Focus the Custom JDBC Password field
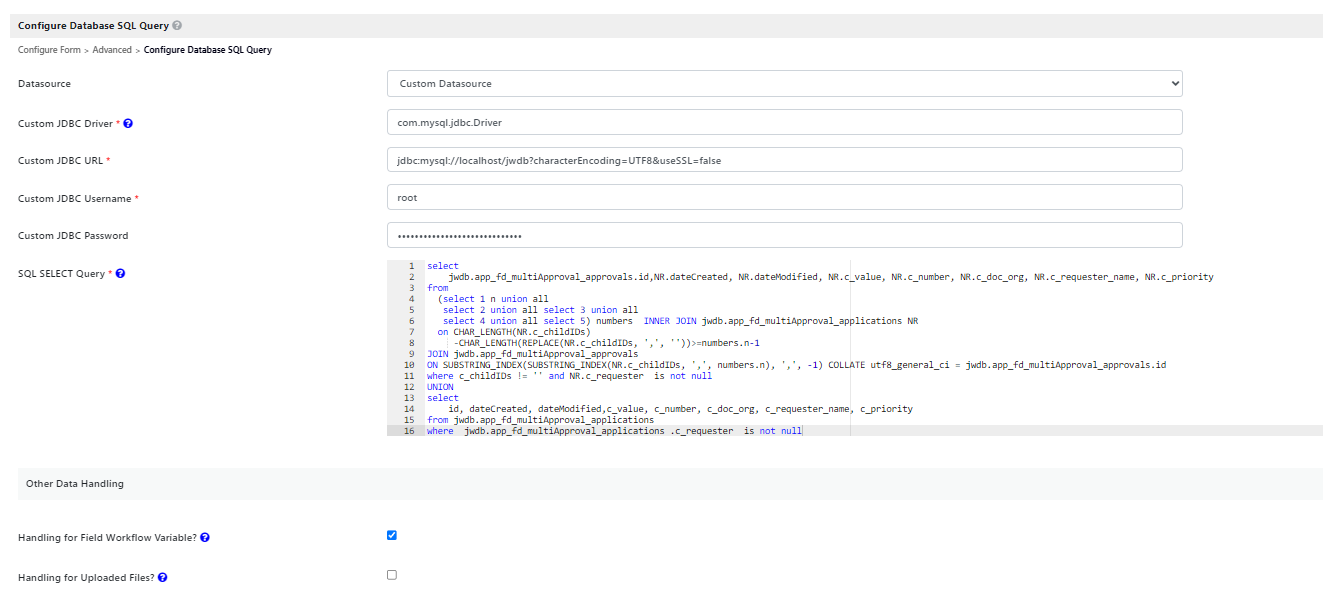 point(784,236)
